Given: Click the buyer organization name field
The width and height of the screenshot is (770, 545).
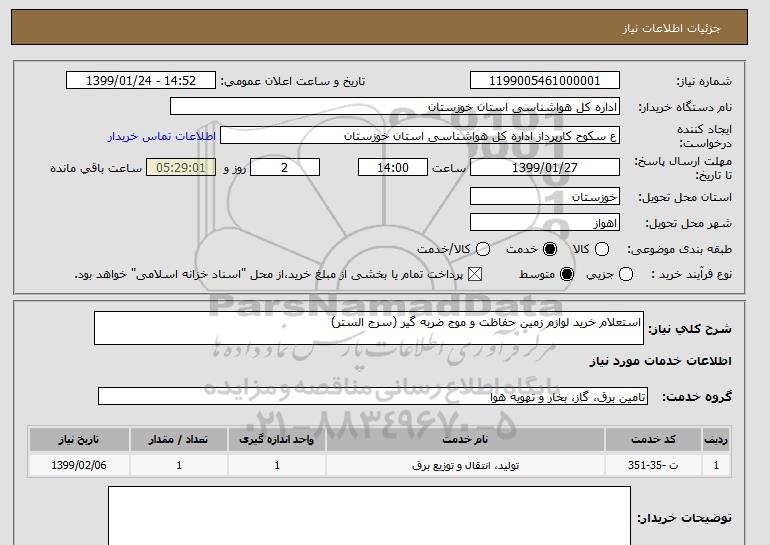Looking at the screenshot, I should coord(395,107).
